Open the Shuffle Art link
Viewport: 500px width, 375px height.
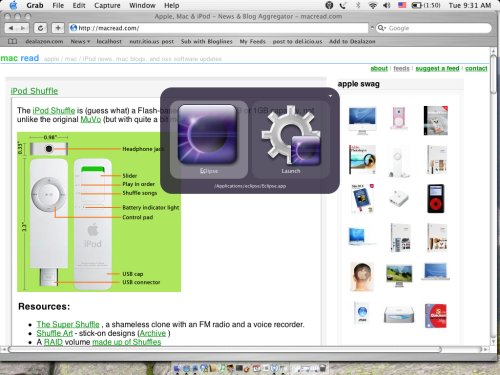55,333
